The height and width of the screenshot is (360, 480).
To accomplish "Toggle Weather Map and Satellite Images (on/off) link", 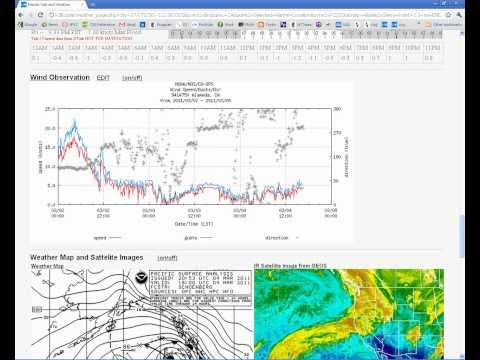I will [167, 258].
